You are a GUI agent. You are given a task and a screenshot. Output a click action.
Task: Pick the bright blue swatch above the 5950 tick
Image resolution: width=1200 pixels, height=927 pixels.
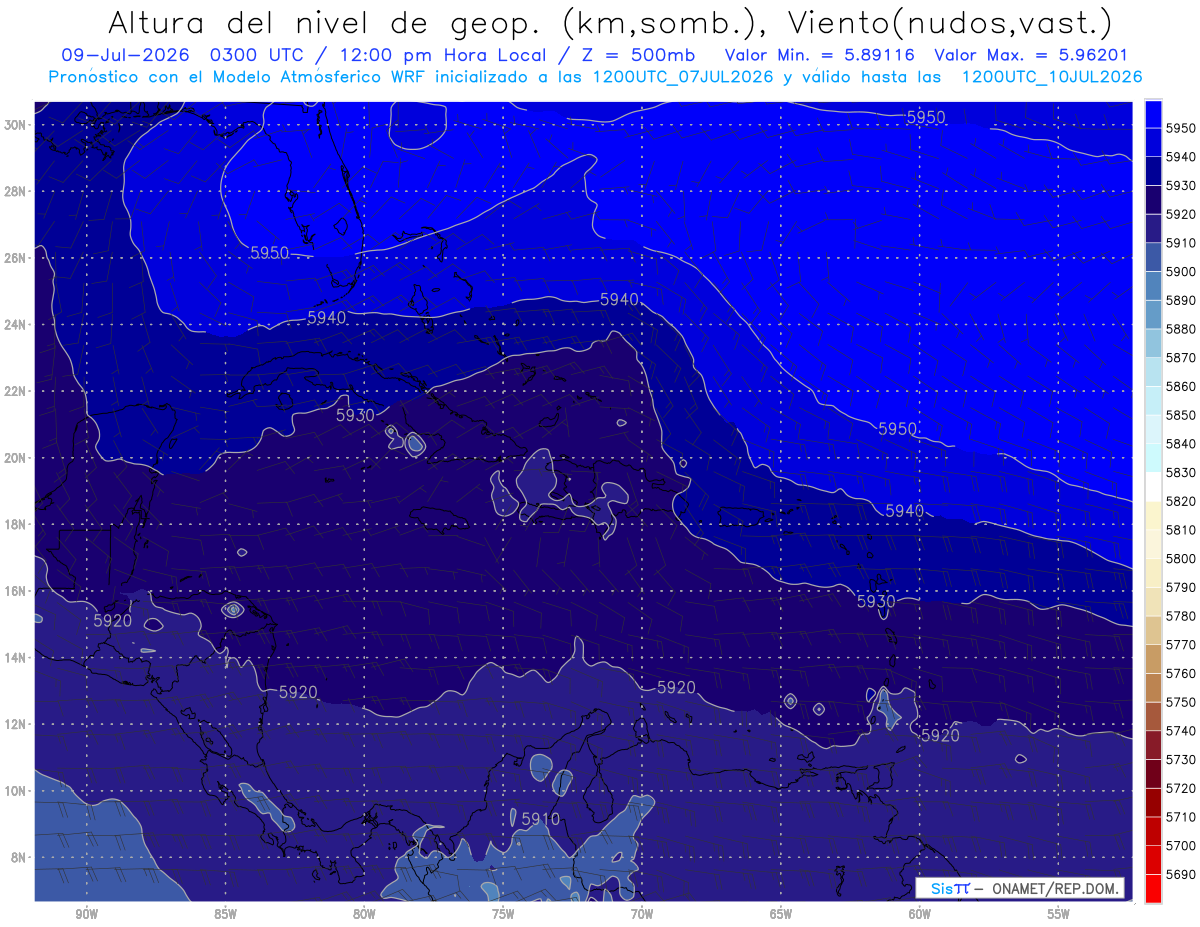pos(1153,114)
